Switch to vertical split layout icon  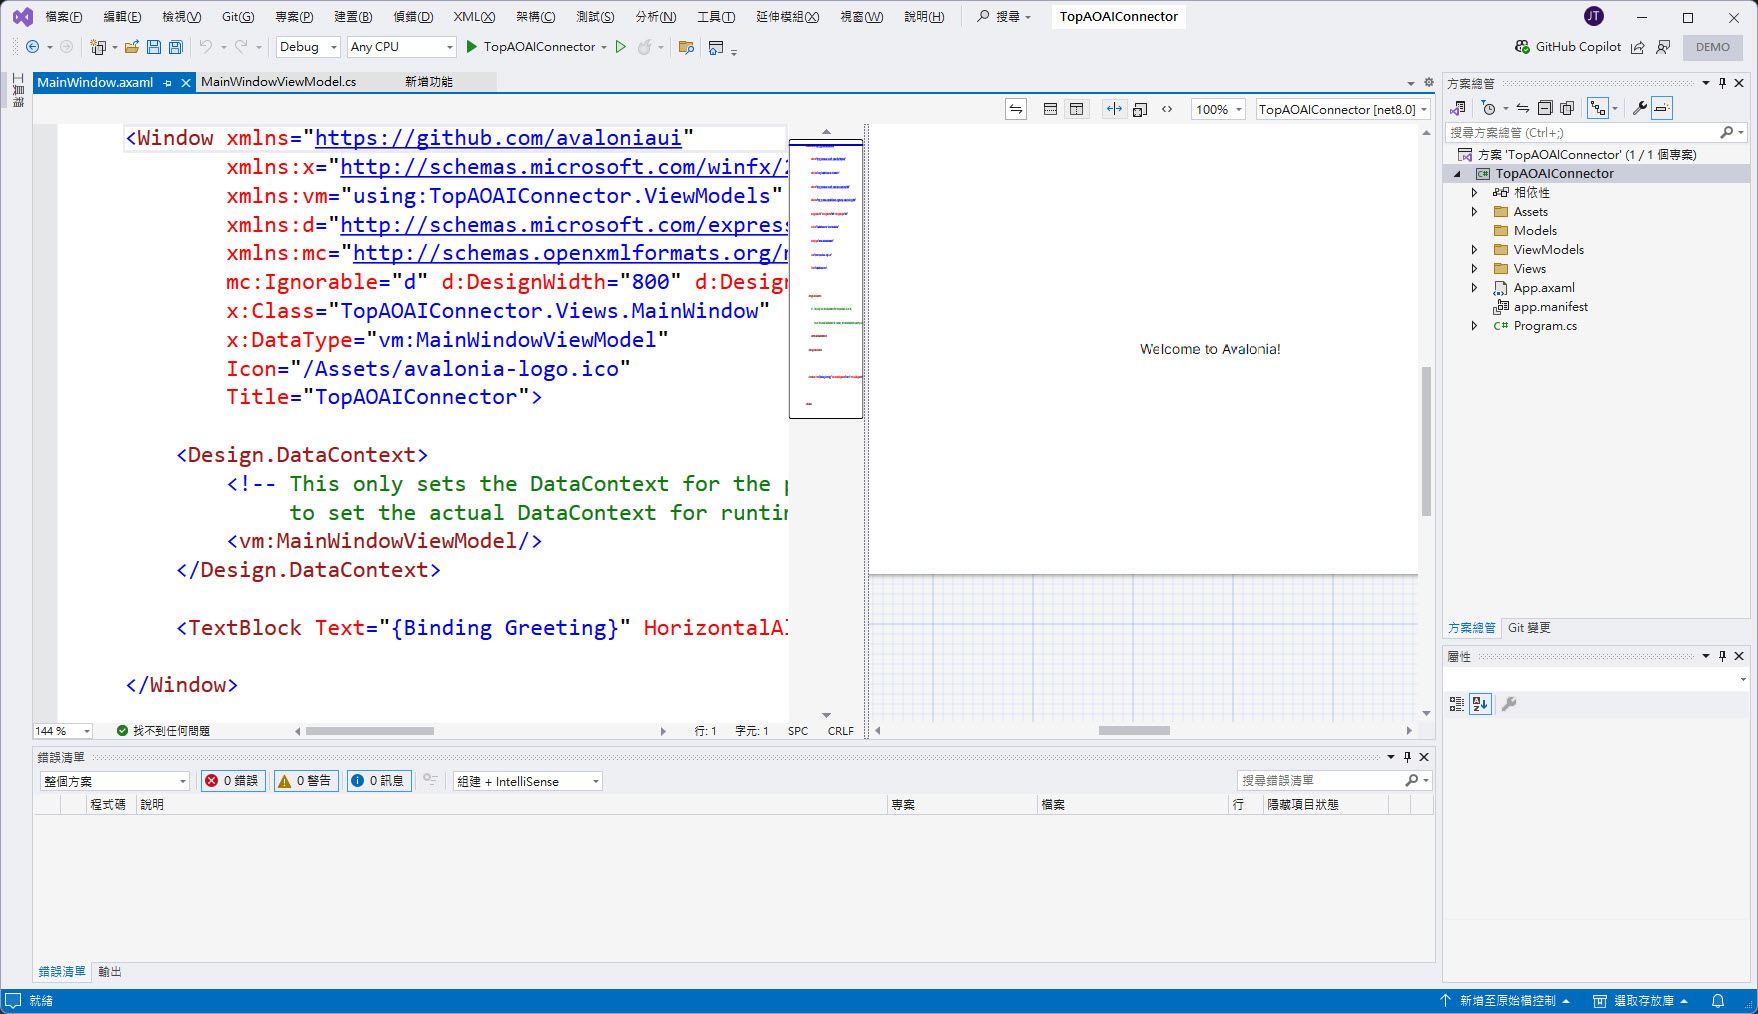tap(1076, 109)
